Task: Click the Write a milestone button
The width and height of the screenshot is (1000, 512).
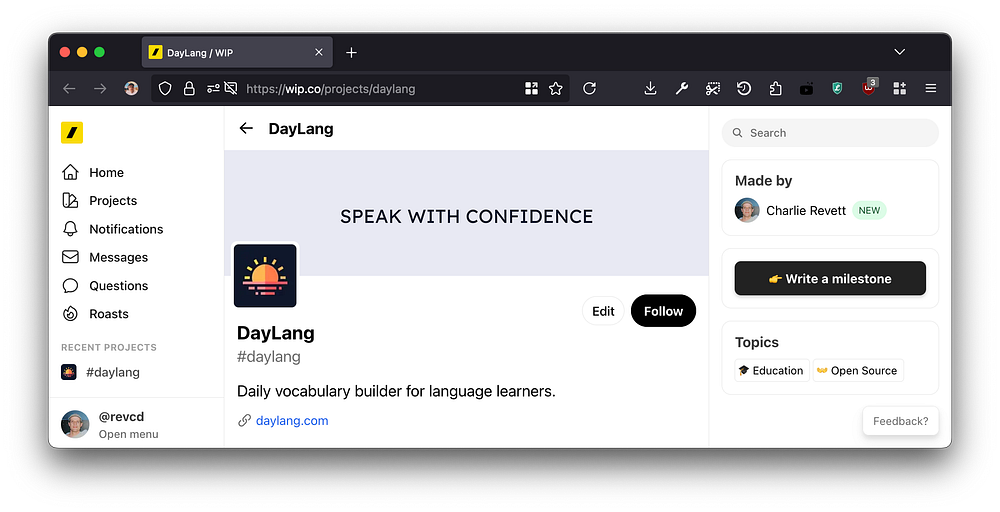Action: point(830,279)
